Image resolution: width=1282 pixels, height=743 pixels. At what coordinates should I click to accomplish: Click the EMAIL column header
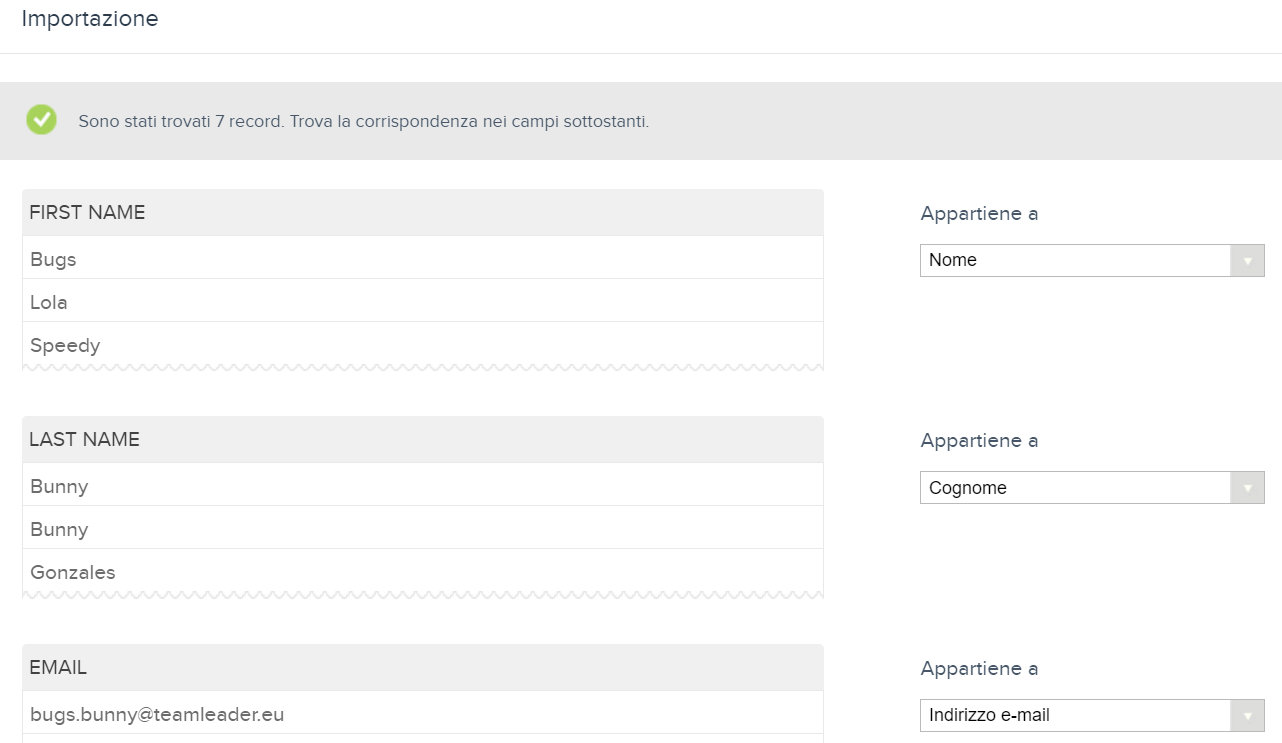[58, 667]
